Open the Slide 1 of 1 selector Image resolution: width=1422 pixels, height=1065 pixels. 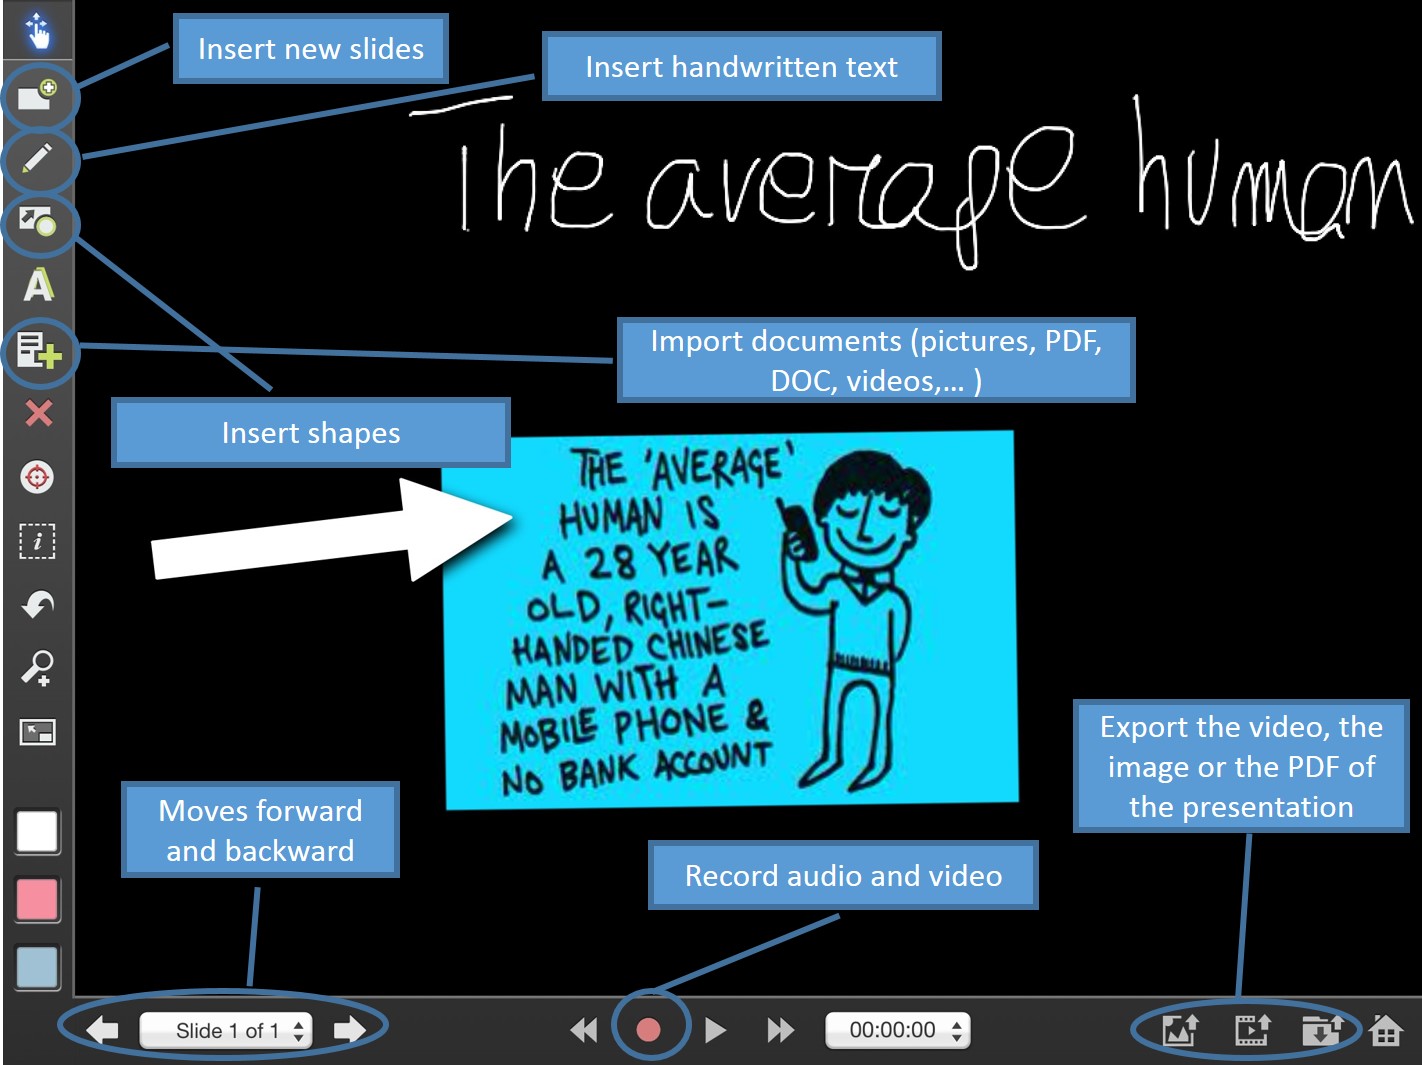[226, 1030]
